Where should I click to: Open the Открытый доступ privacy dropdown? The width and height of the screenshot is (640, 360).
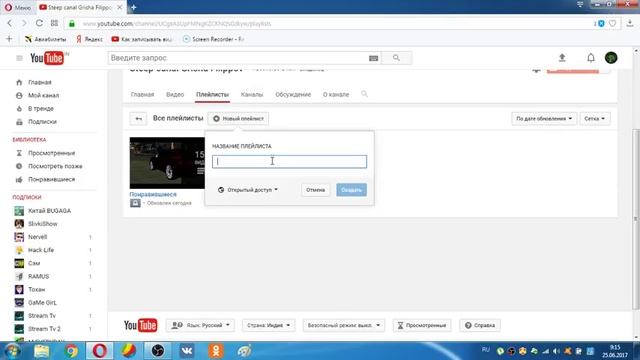point(248,190)
